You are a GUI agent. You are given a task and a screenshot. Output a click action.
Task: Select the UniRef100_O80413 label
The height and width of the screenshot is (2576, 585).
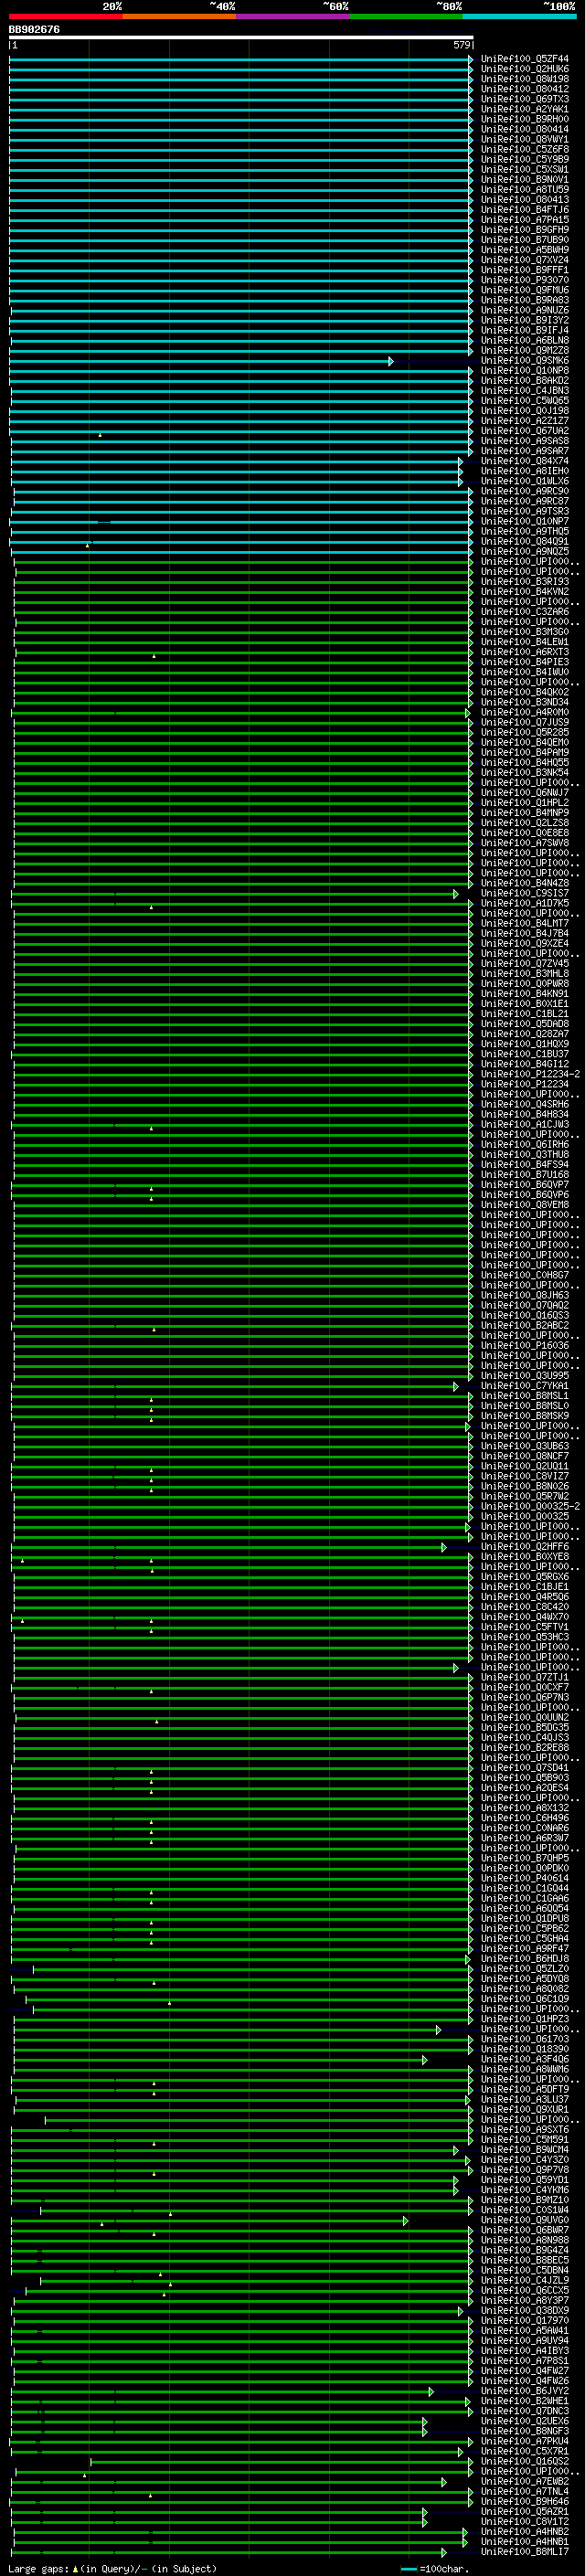525,200
